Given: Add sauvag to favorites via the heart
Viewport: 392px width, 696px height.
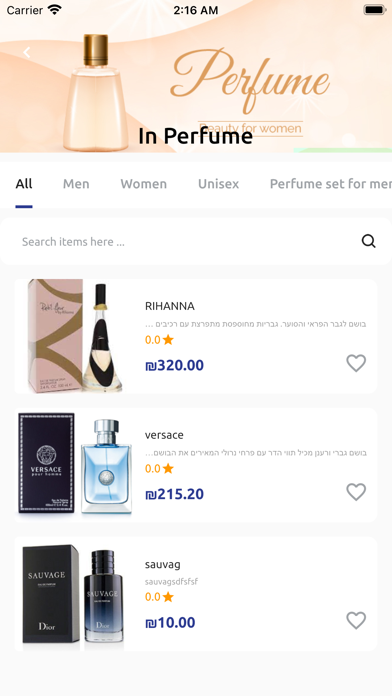Looking at the screenshot, I should (356, 620).
